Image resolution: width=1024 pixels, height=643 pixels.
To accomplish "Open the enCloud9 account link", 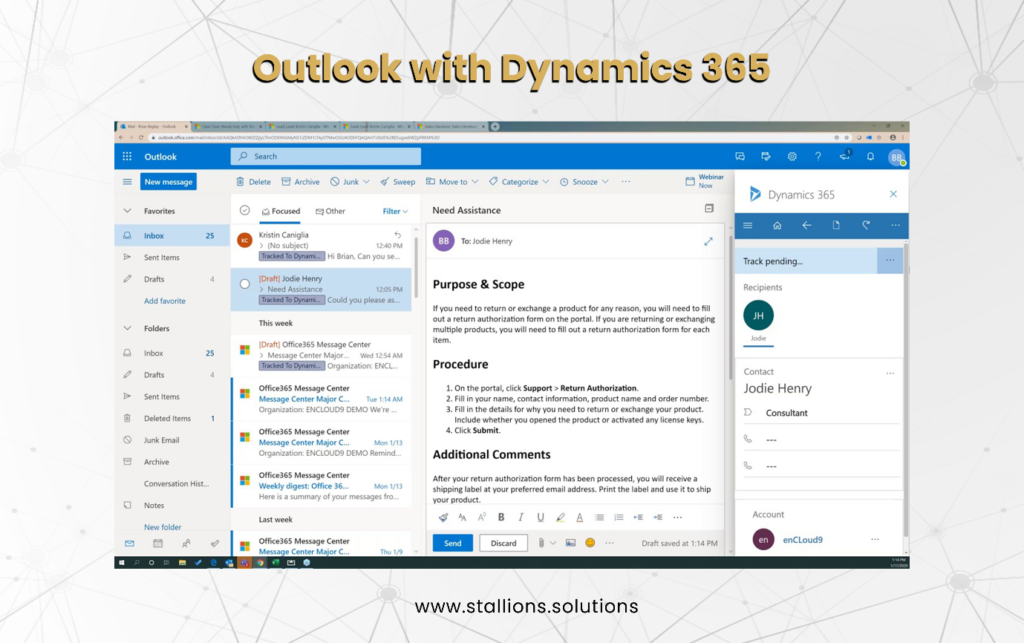I will pos(803,540).
